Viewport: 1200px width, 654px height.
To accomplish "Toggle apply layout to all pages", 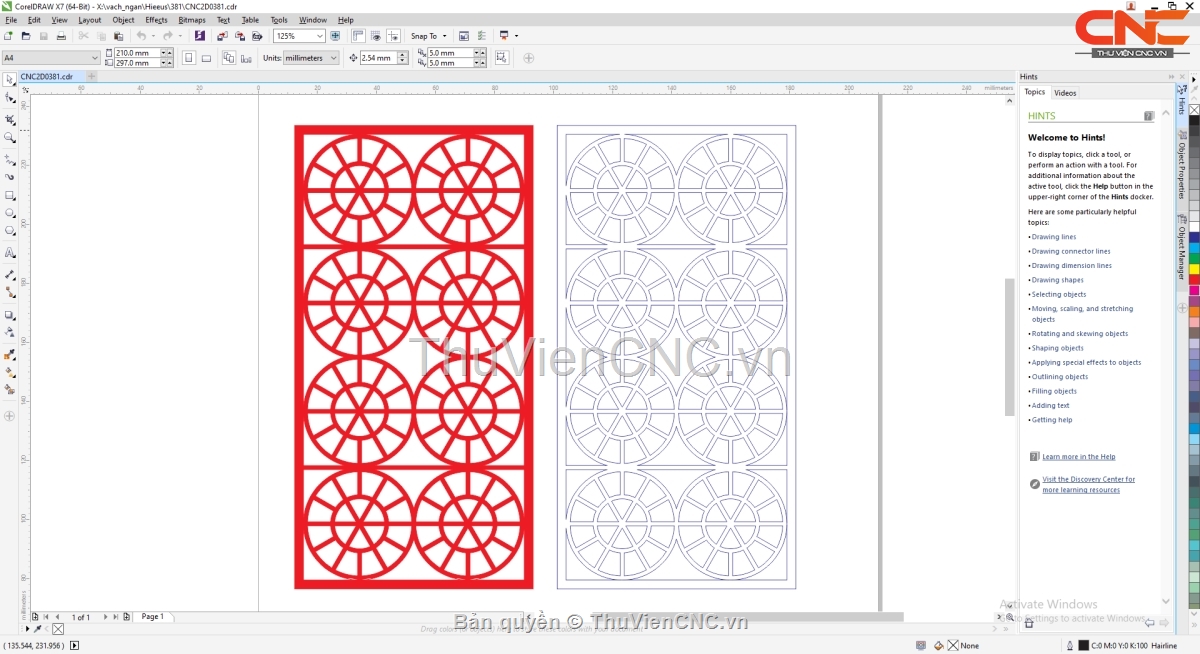I will click(x=229, y=58).
